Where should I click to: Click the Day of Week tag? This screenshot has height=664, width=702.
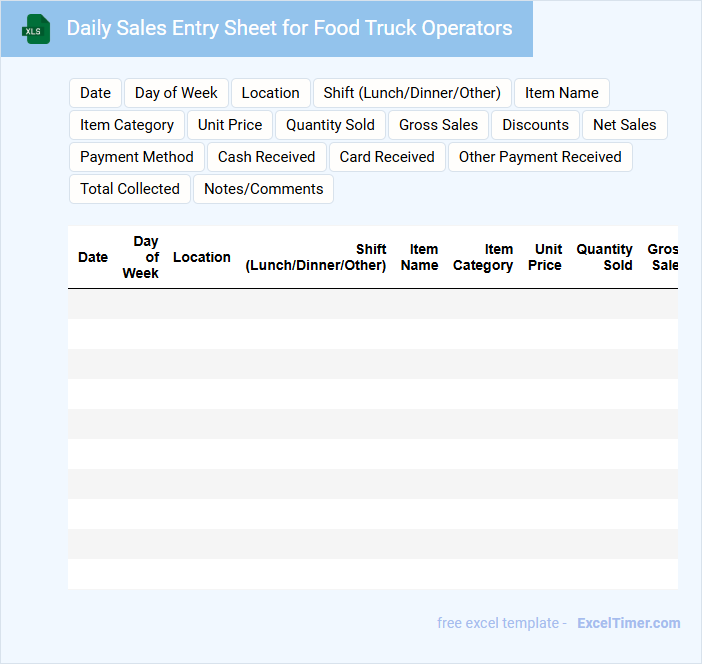[x=176, y=93]
